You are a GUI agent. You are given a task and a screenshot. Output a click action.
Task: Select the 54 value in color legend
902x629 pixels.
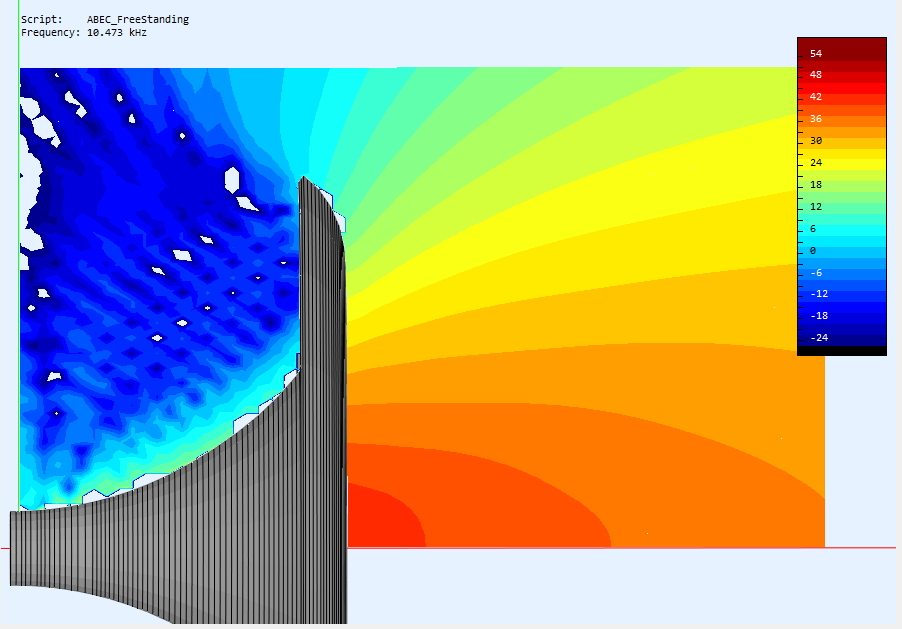pos(816,54)
